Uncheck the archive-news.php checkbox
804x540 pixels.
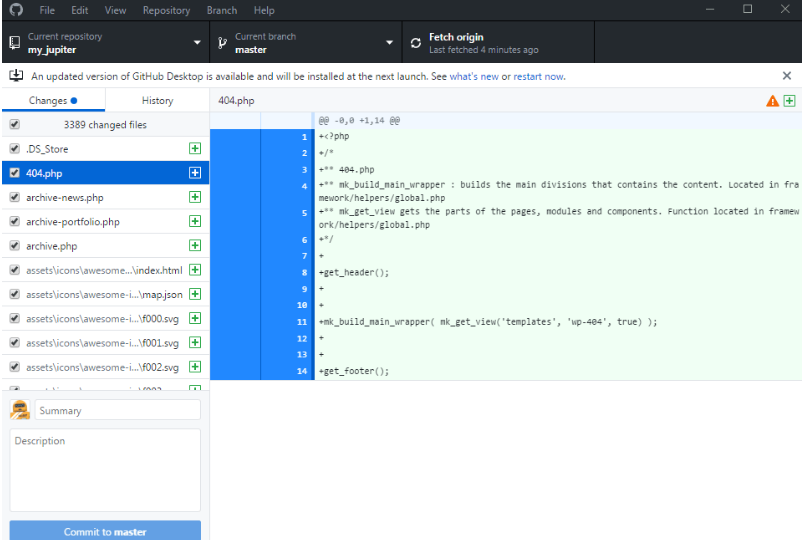click(x=15, y=197)
